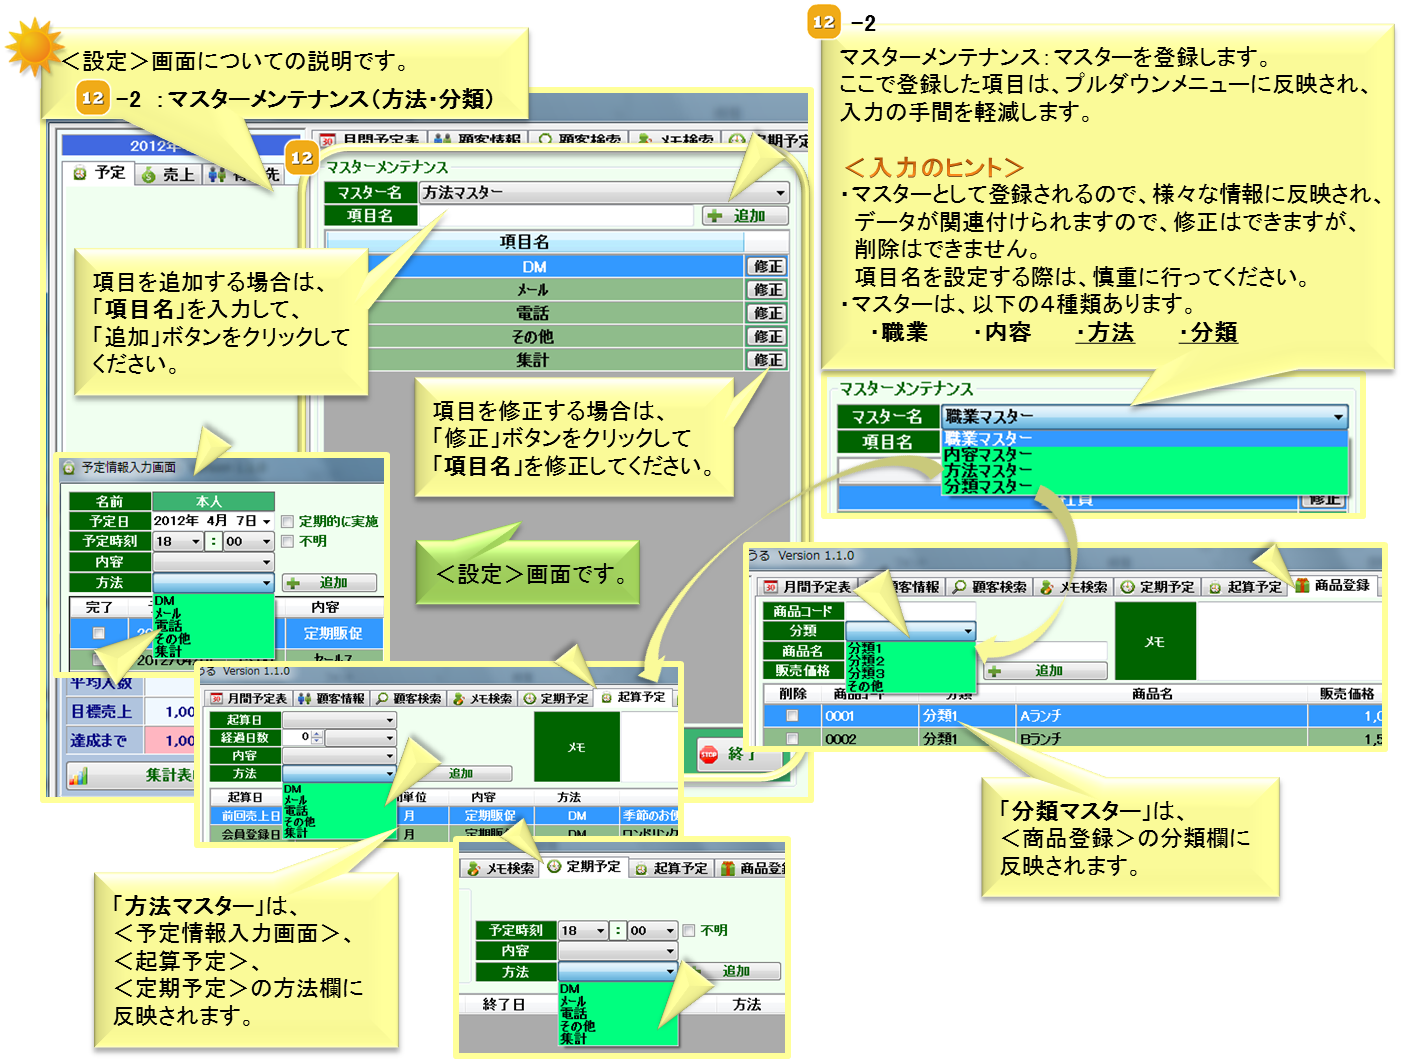Select the メール row in 項目名 list
The width and height of the screenshot is (1410, 1061).
pos(535,290)
